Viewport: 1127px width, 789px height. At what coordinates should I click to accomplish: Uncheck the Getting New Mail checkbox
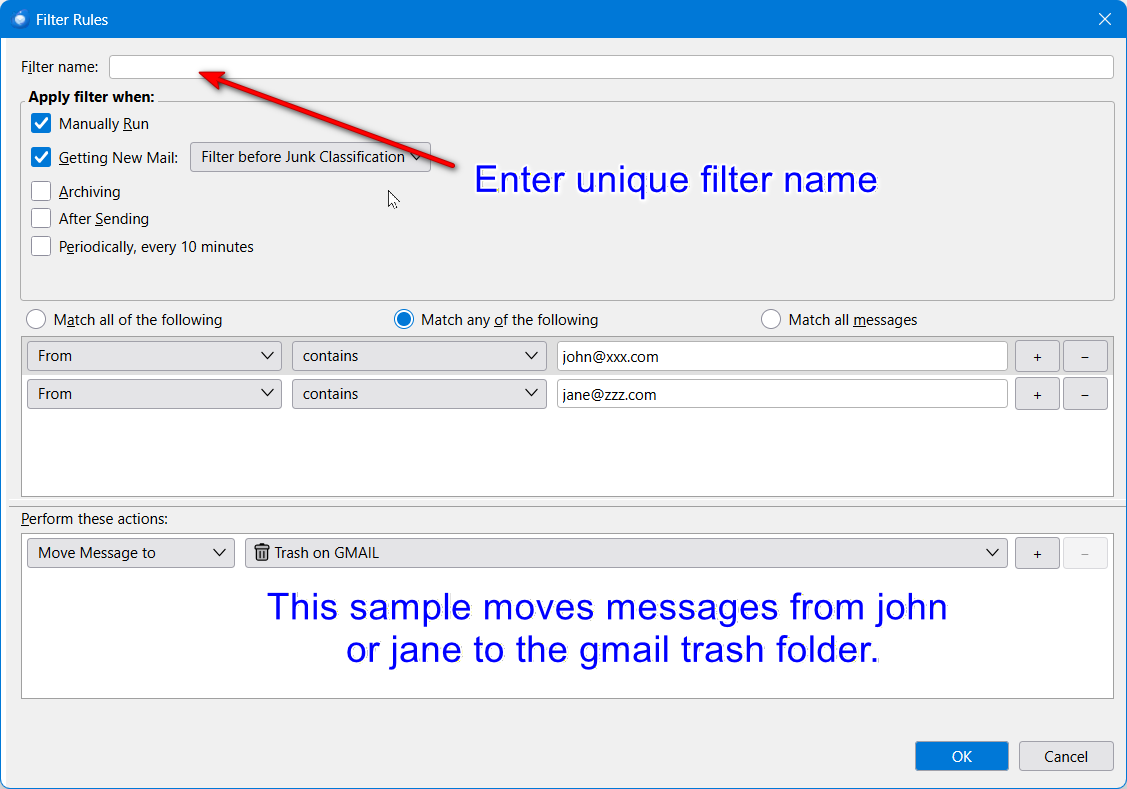tap(41, 157)
